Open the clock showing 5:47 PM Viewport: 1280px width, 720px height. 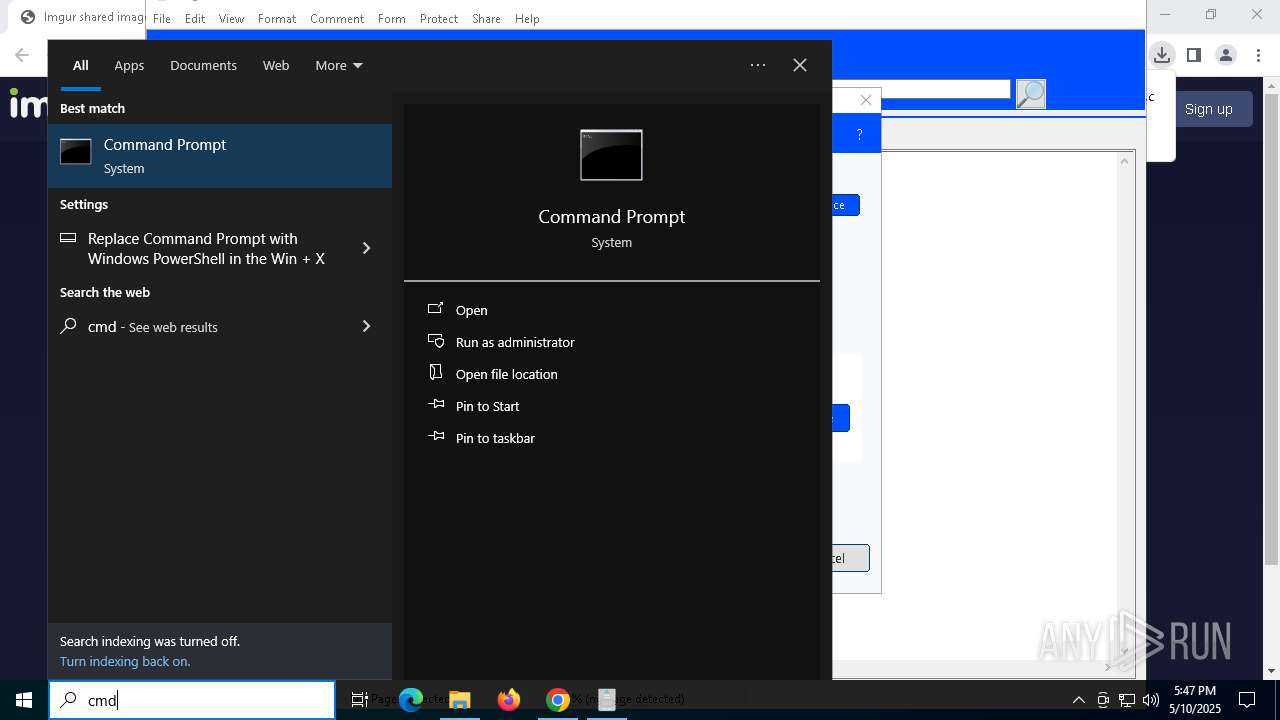[1195, 700]
